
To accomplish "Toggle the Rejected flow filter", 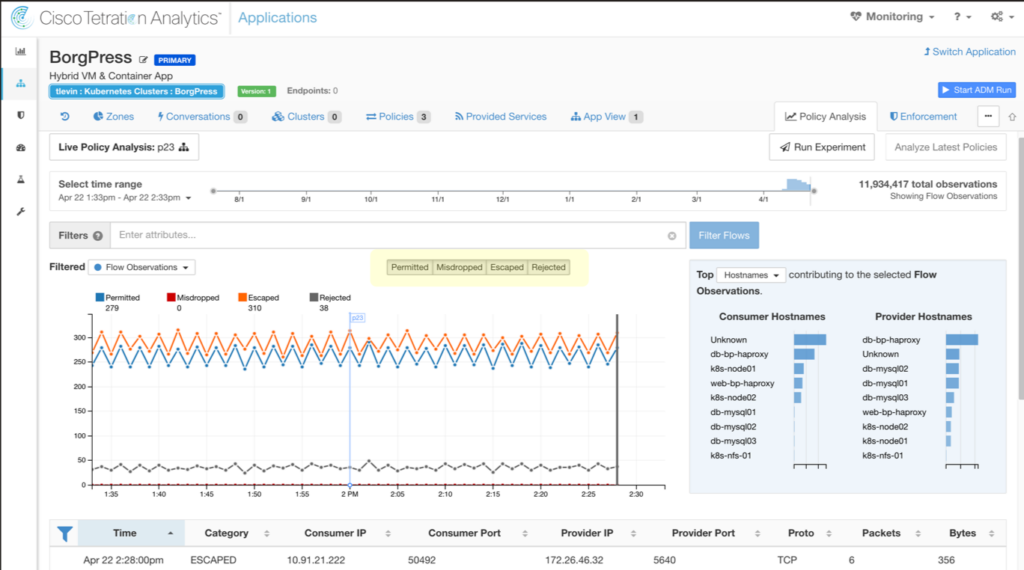I will point(549,267).
